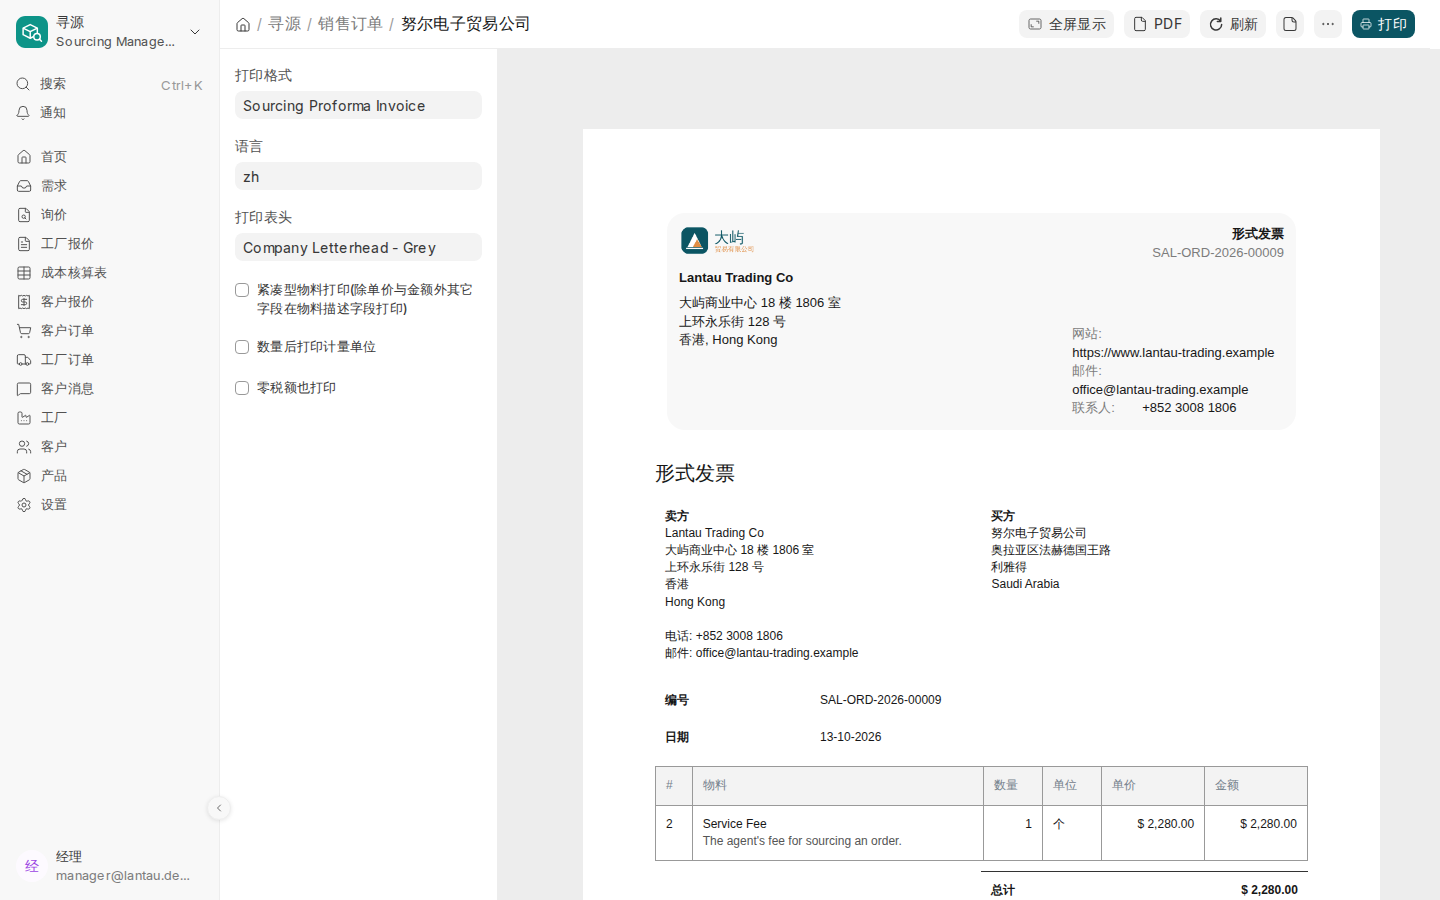Enable 紧凑型物料打印 checkbox

click(x=242, y=290)
